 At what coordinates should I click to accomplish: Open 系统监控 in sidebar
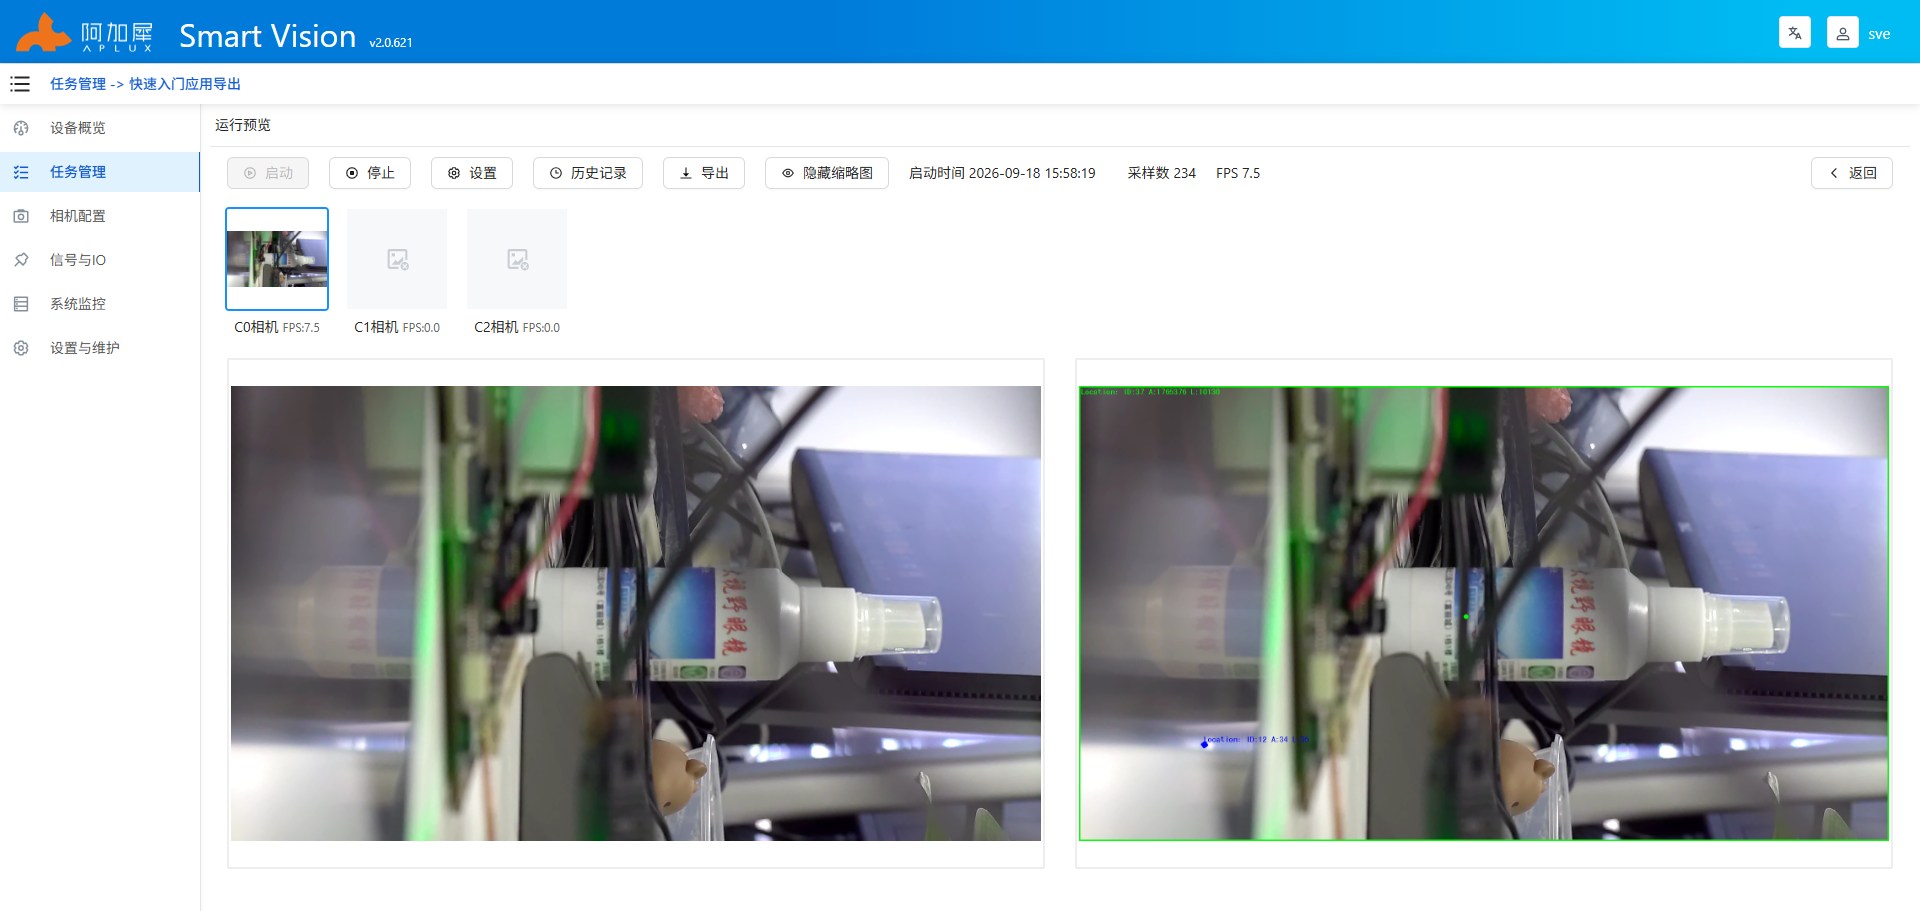(100, 304)
